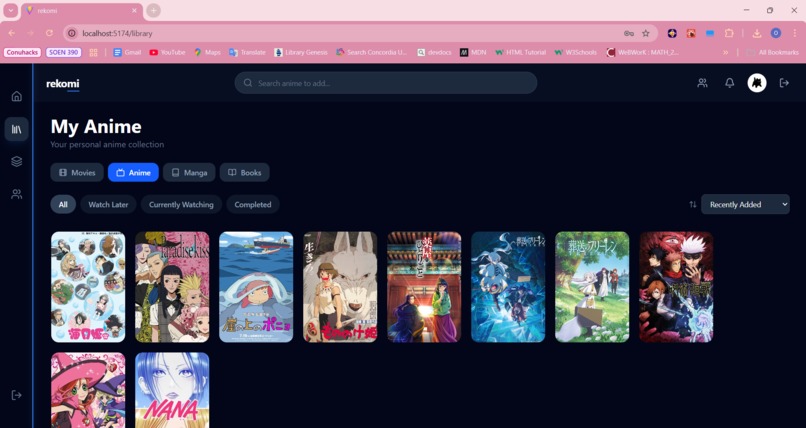Open the bookmarks apps grid icon
The width and height of the screenshot is (806, 428).
[x=94, y=52]
